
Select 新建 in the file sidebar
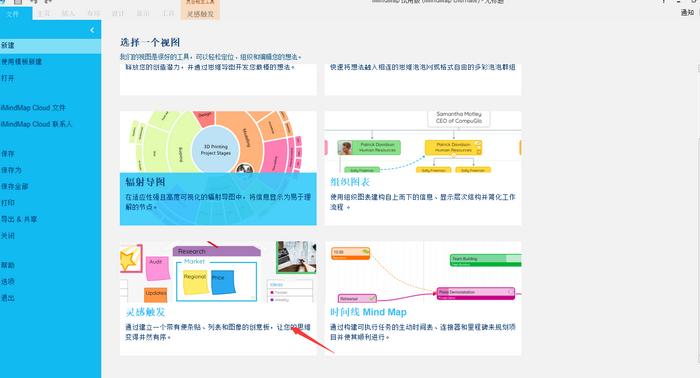pyautogui.click(x=50, y=46)
